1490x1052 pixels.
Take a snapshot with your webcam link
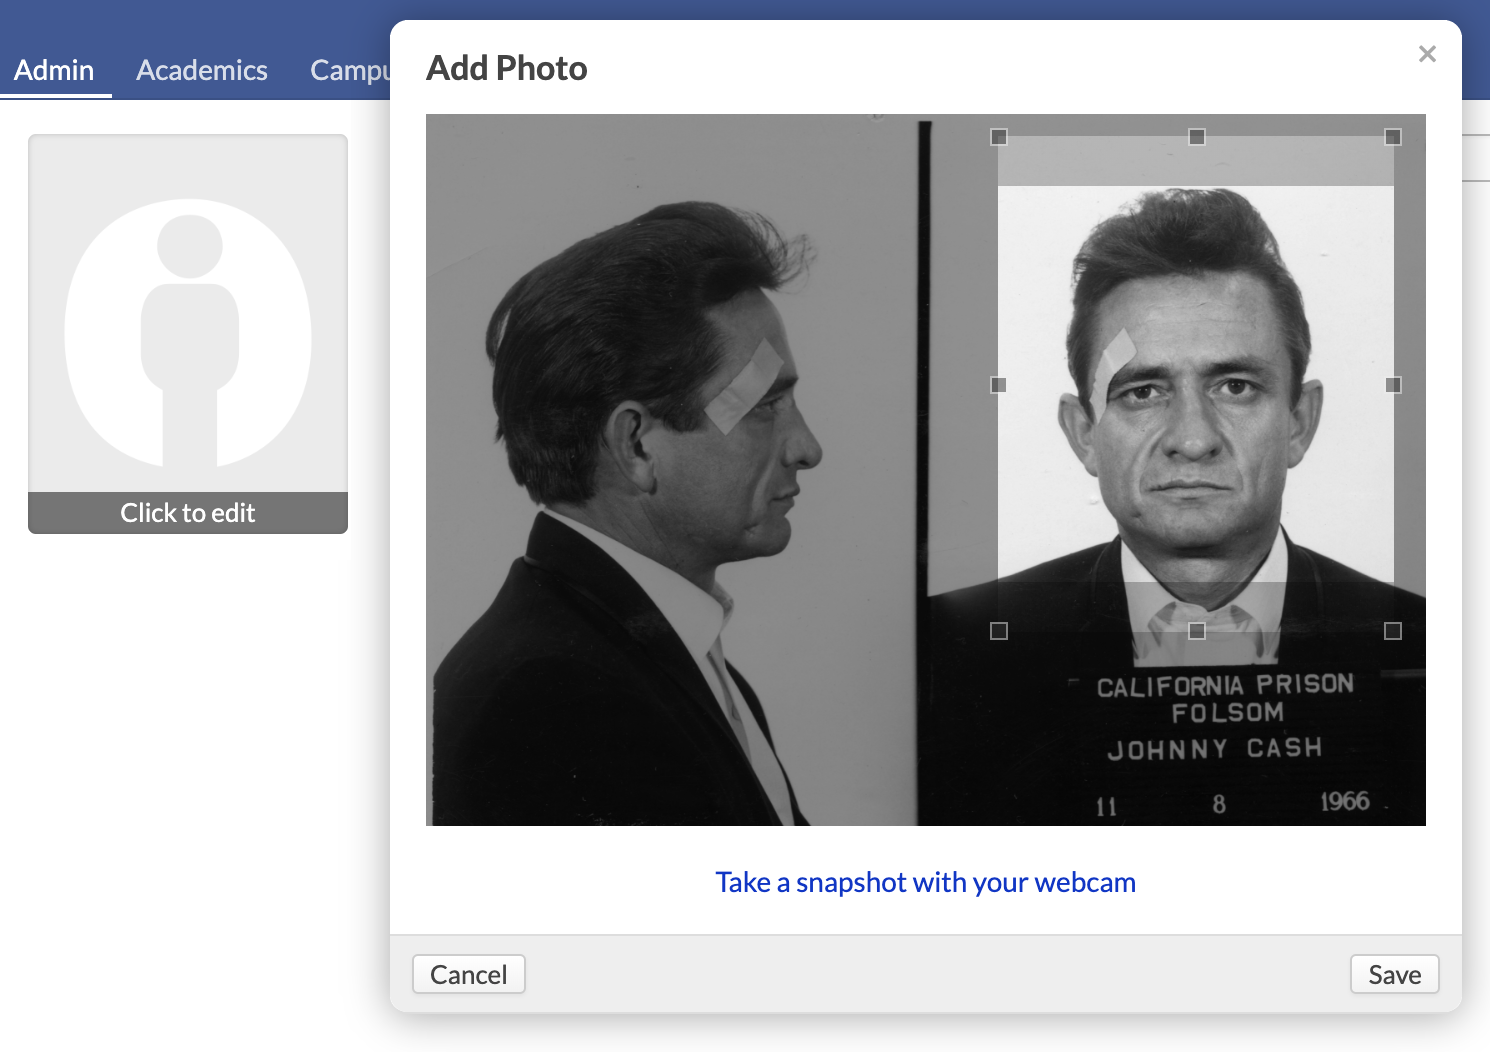point(926,882)
